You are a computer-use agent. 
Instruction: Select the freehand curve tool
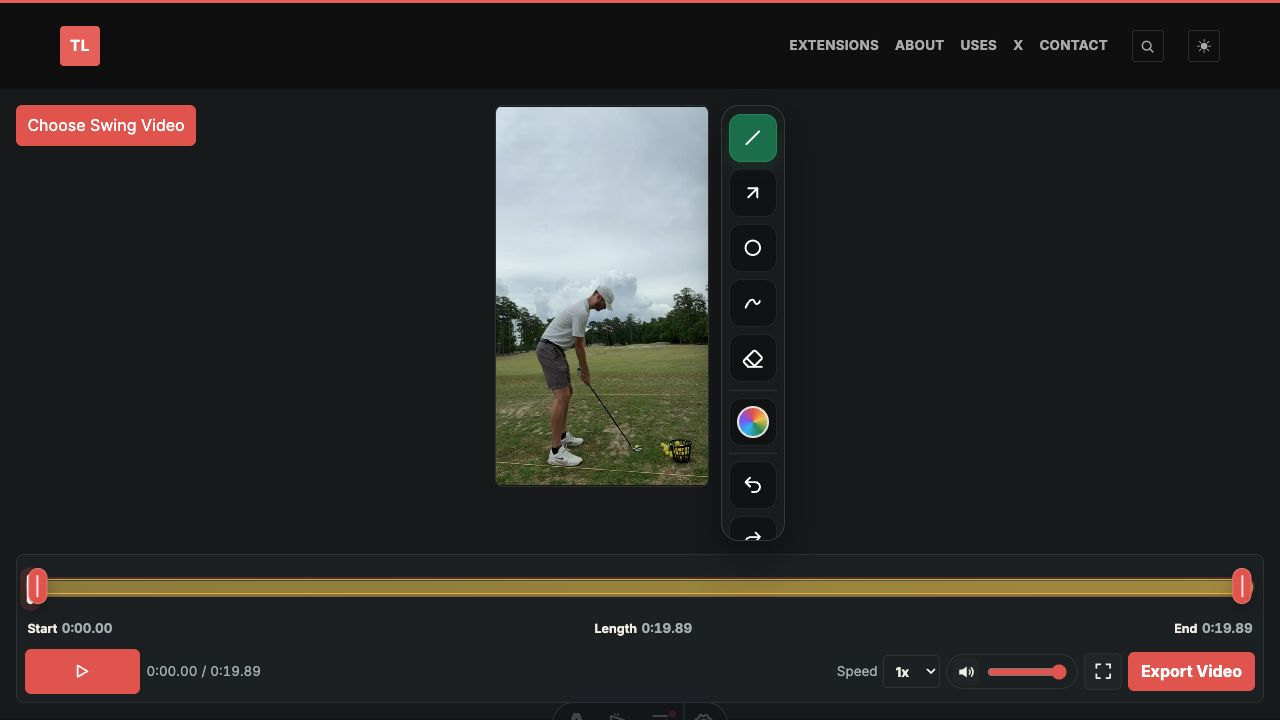(x=753, y=303)
